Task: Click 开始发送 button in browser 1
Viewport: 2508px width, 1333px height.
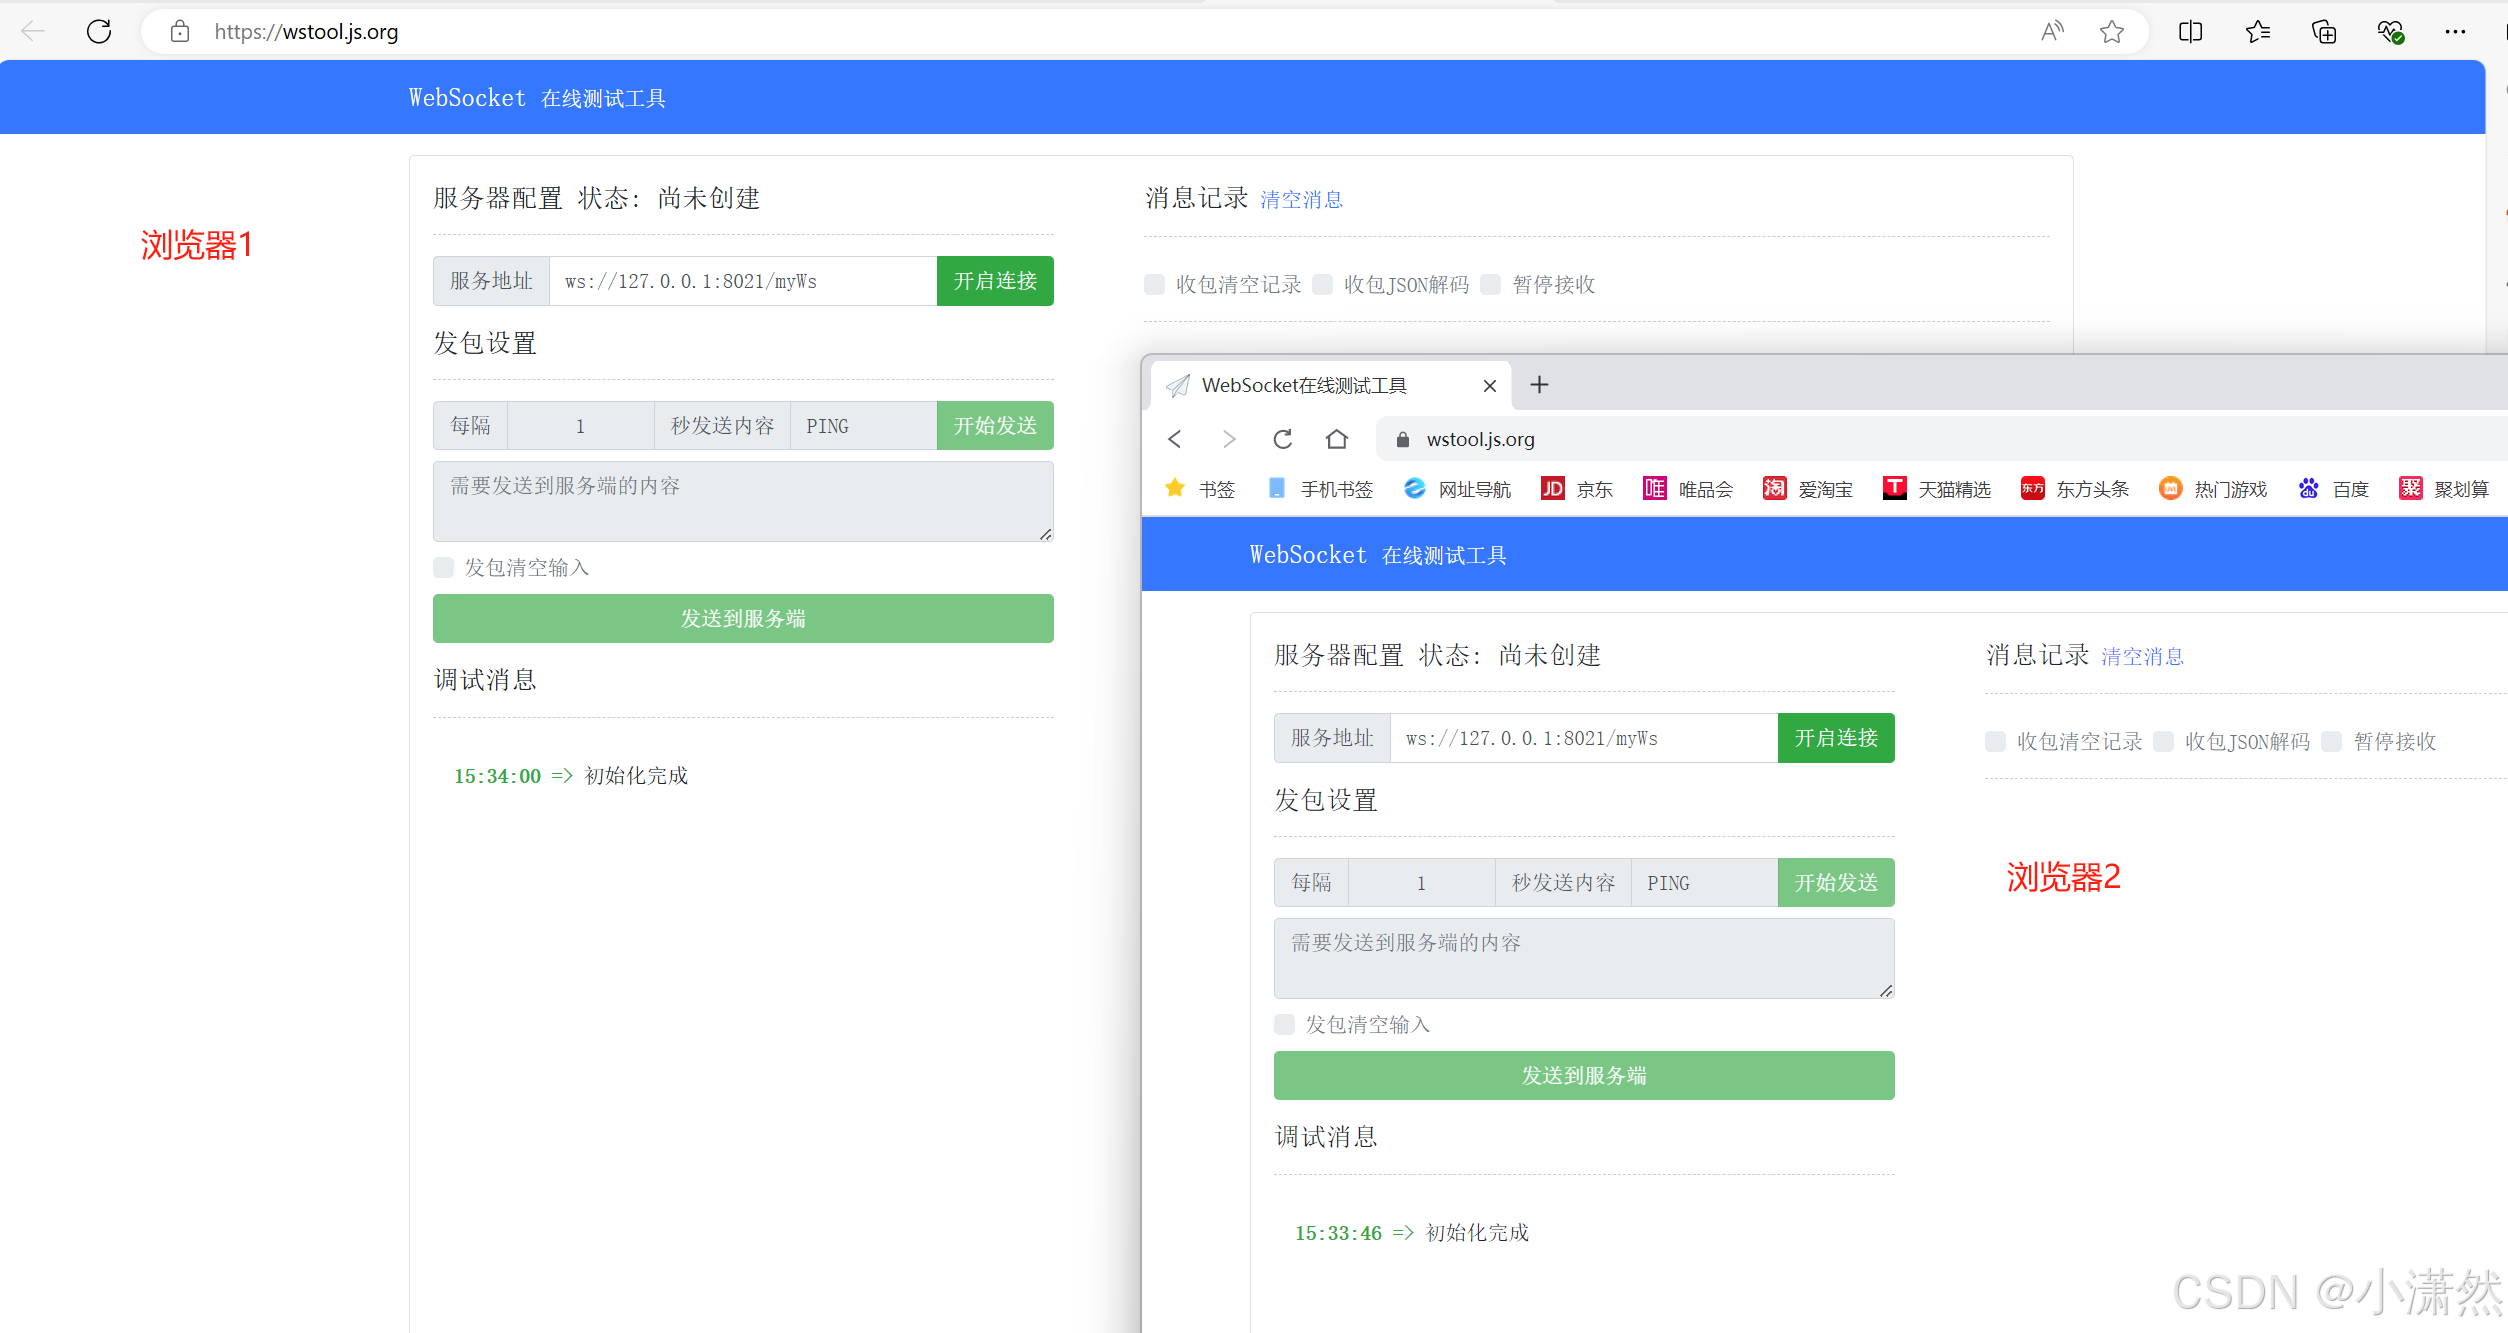Action: tap(995, 426)
